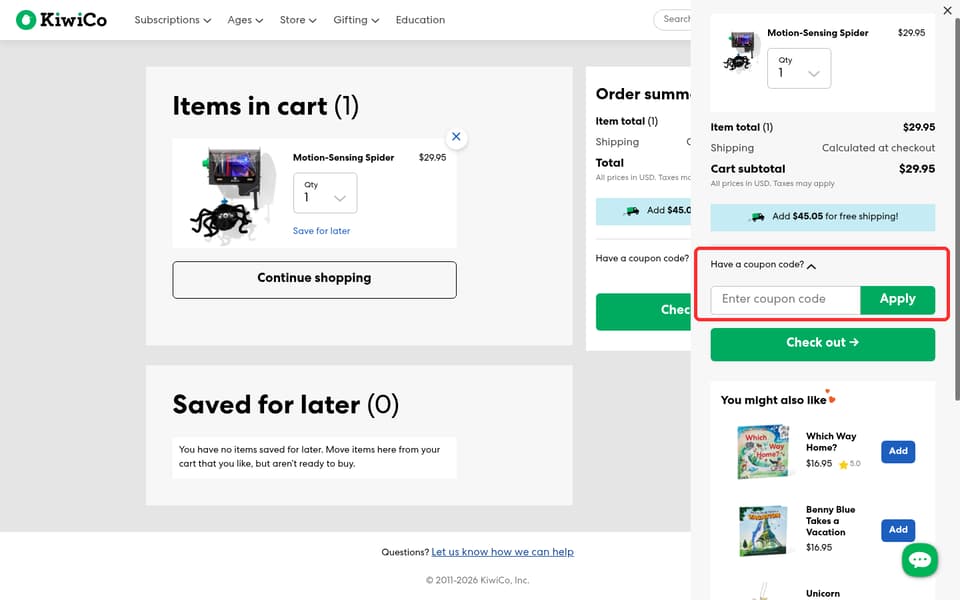Click the Continue shopping button
960x600 pixels.
(314, 280)
